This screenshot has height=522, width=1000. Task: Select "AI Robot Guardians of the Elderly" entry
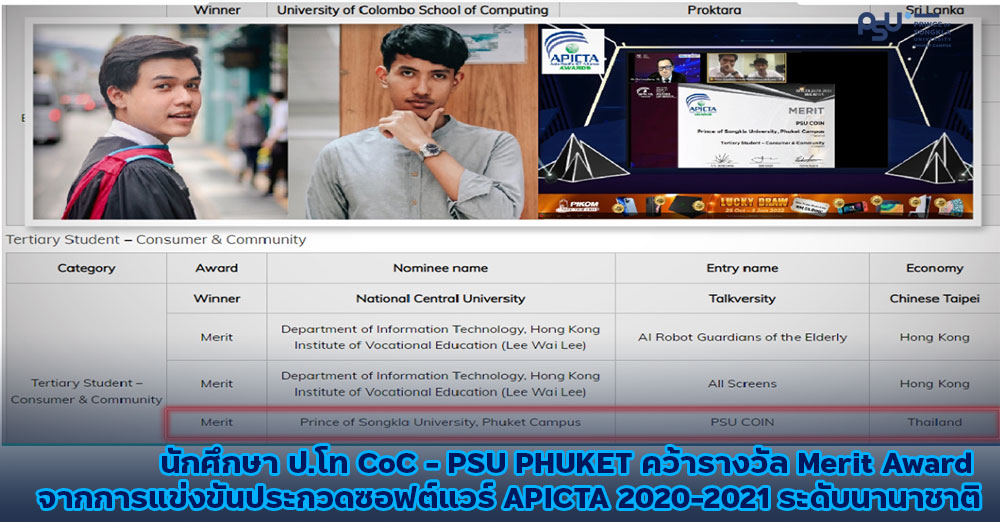click(742, 337)
